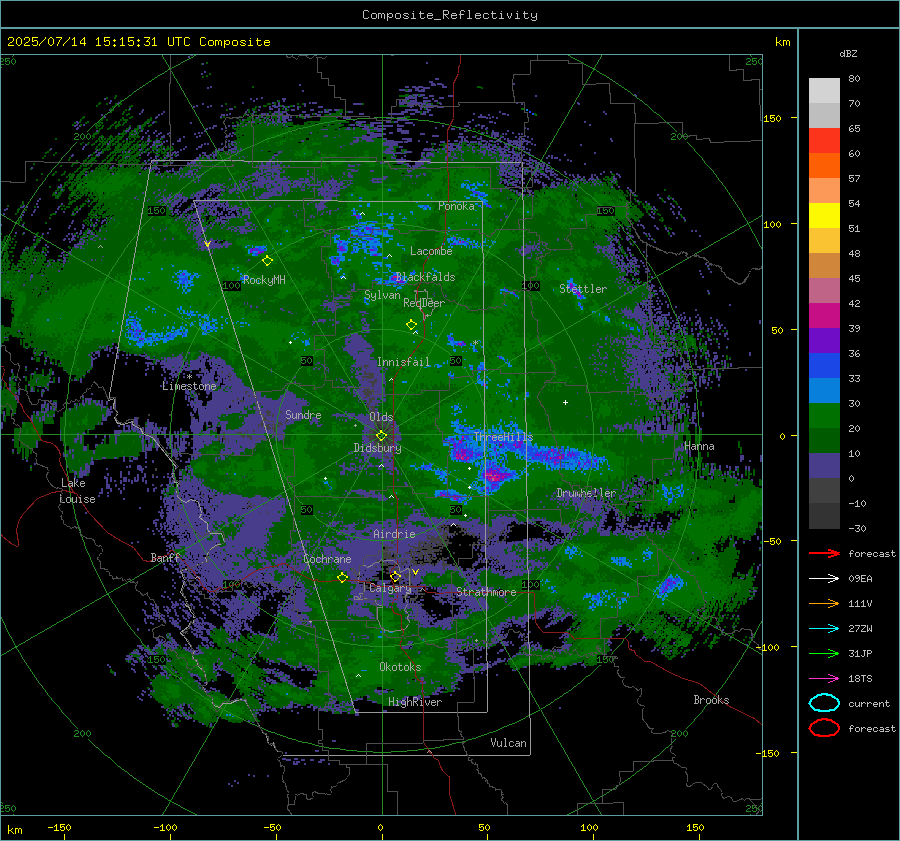Click the Hanna city label
900x841 pixels.
click(x=699, y=446)
